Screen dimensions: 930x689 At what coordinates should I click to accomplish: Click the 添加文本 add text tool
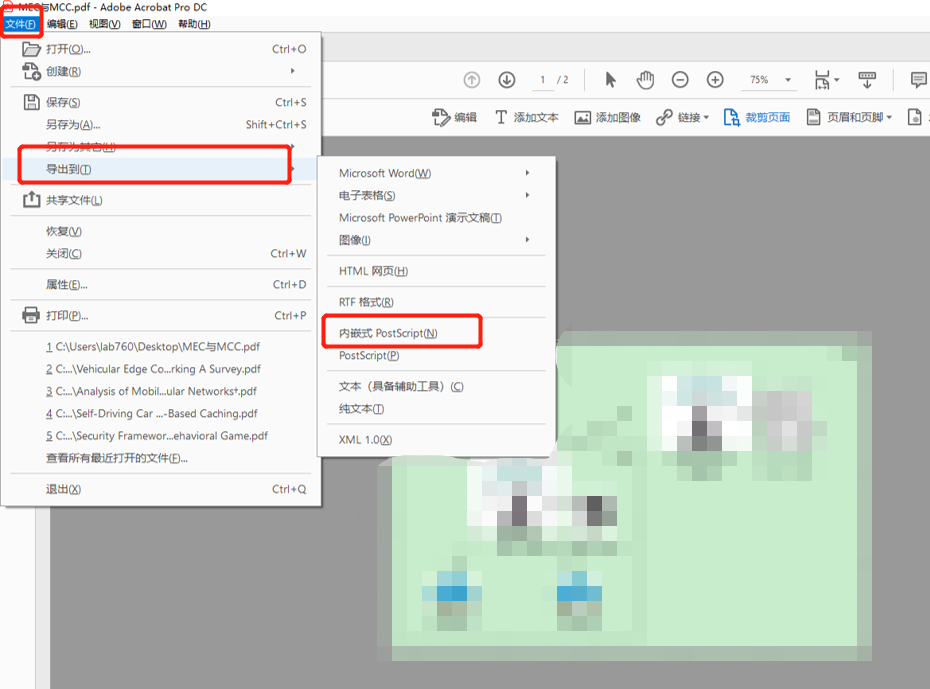527,117
